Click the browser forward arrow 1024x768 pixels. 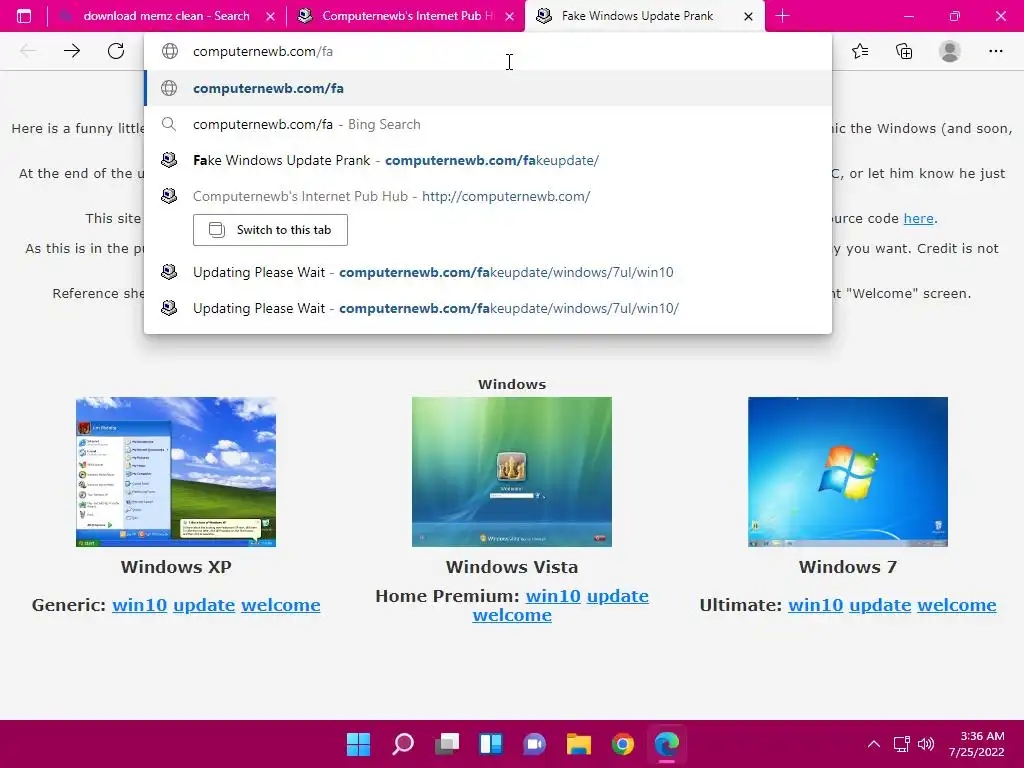[x=72, y=51]
